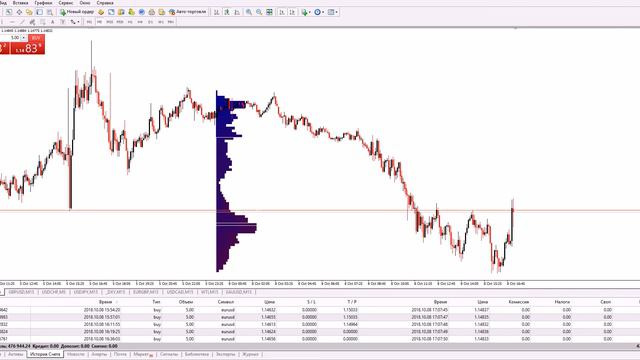Select the candlestick chart type icon
Viewport: 640px width, 360px height.
(226, 12)
